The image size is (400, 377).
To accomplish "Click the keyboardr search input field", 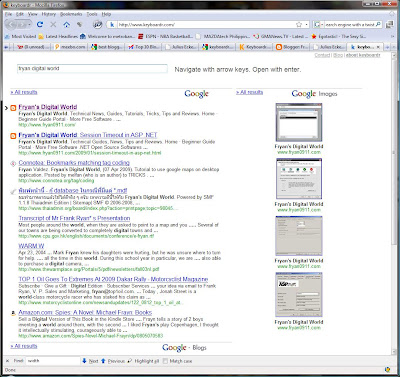I will 92,68.
